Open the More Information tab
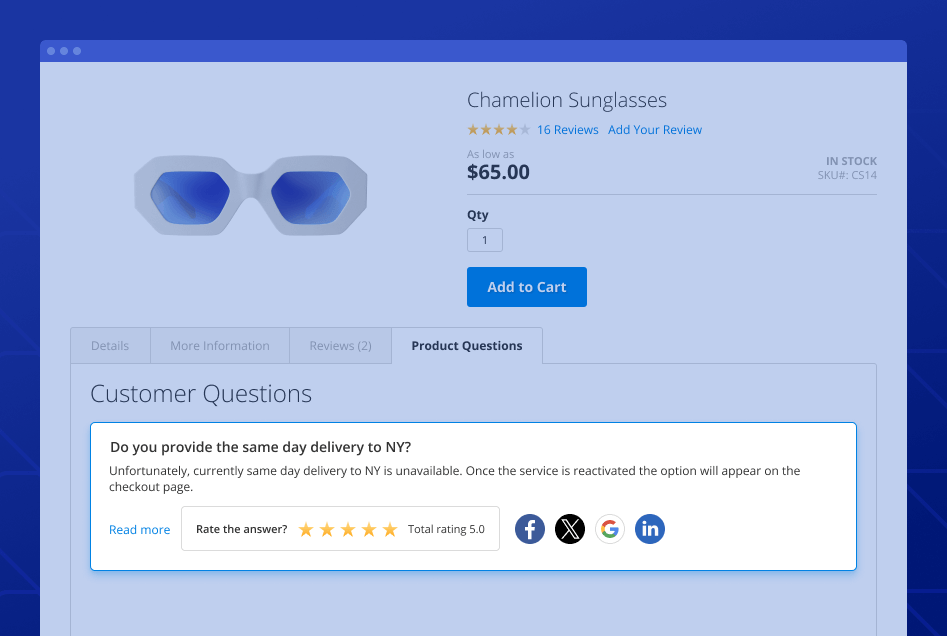This screenshot has height=636, width=947. point(219,345)
